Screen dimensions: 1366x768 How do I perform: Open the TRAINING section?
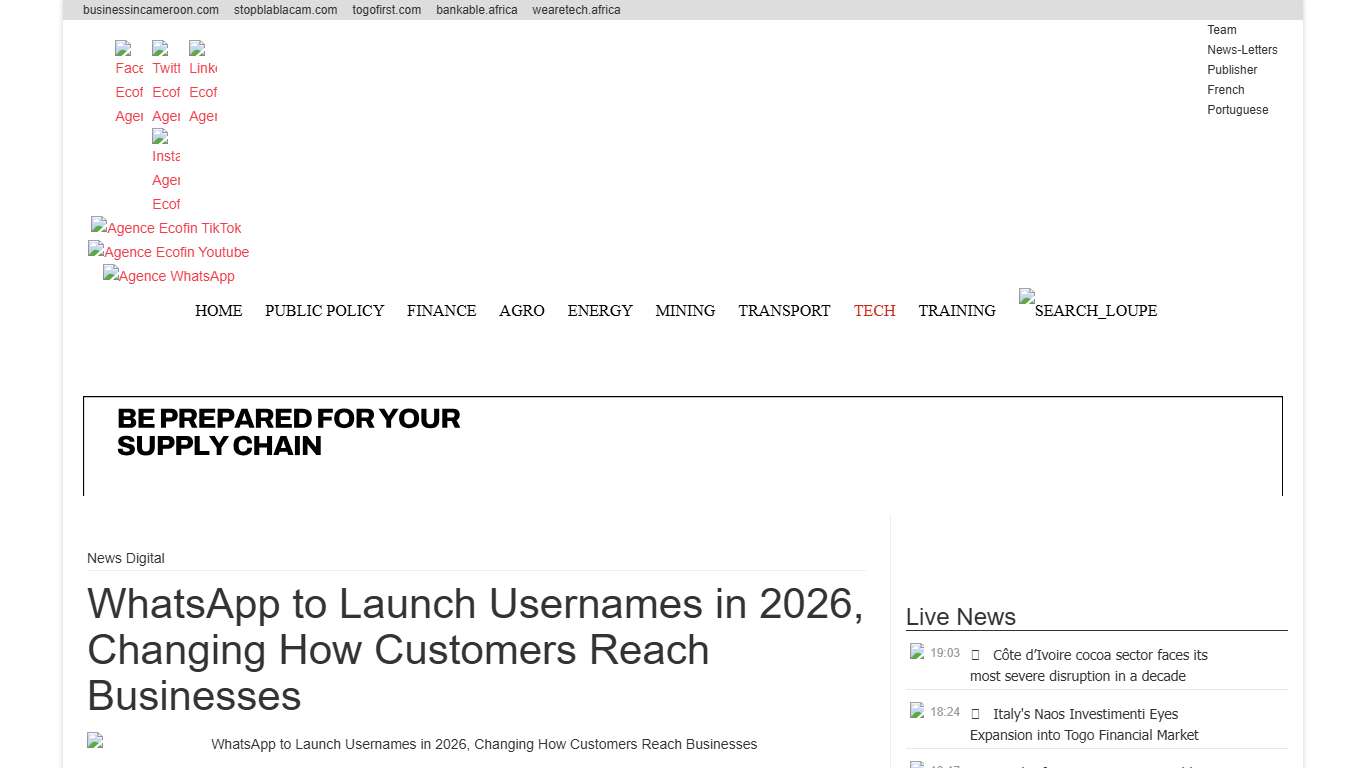point(956,311)
